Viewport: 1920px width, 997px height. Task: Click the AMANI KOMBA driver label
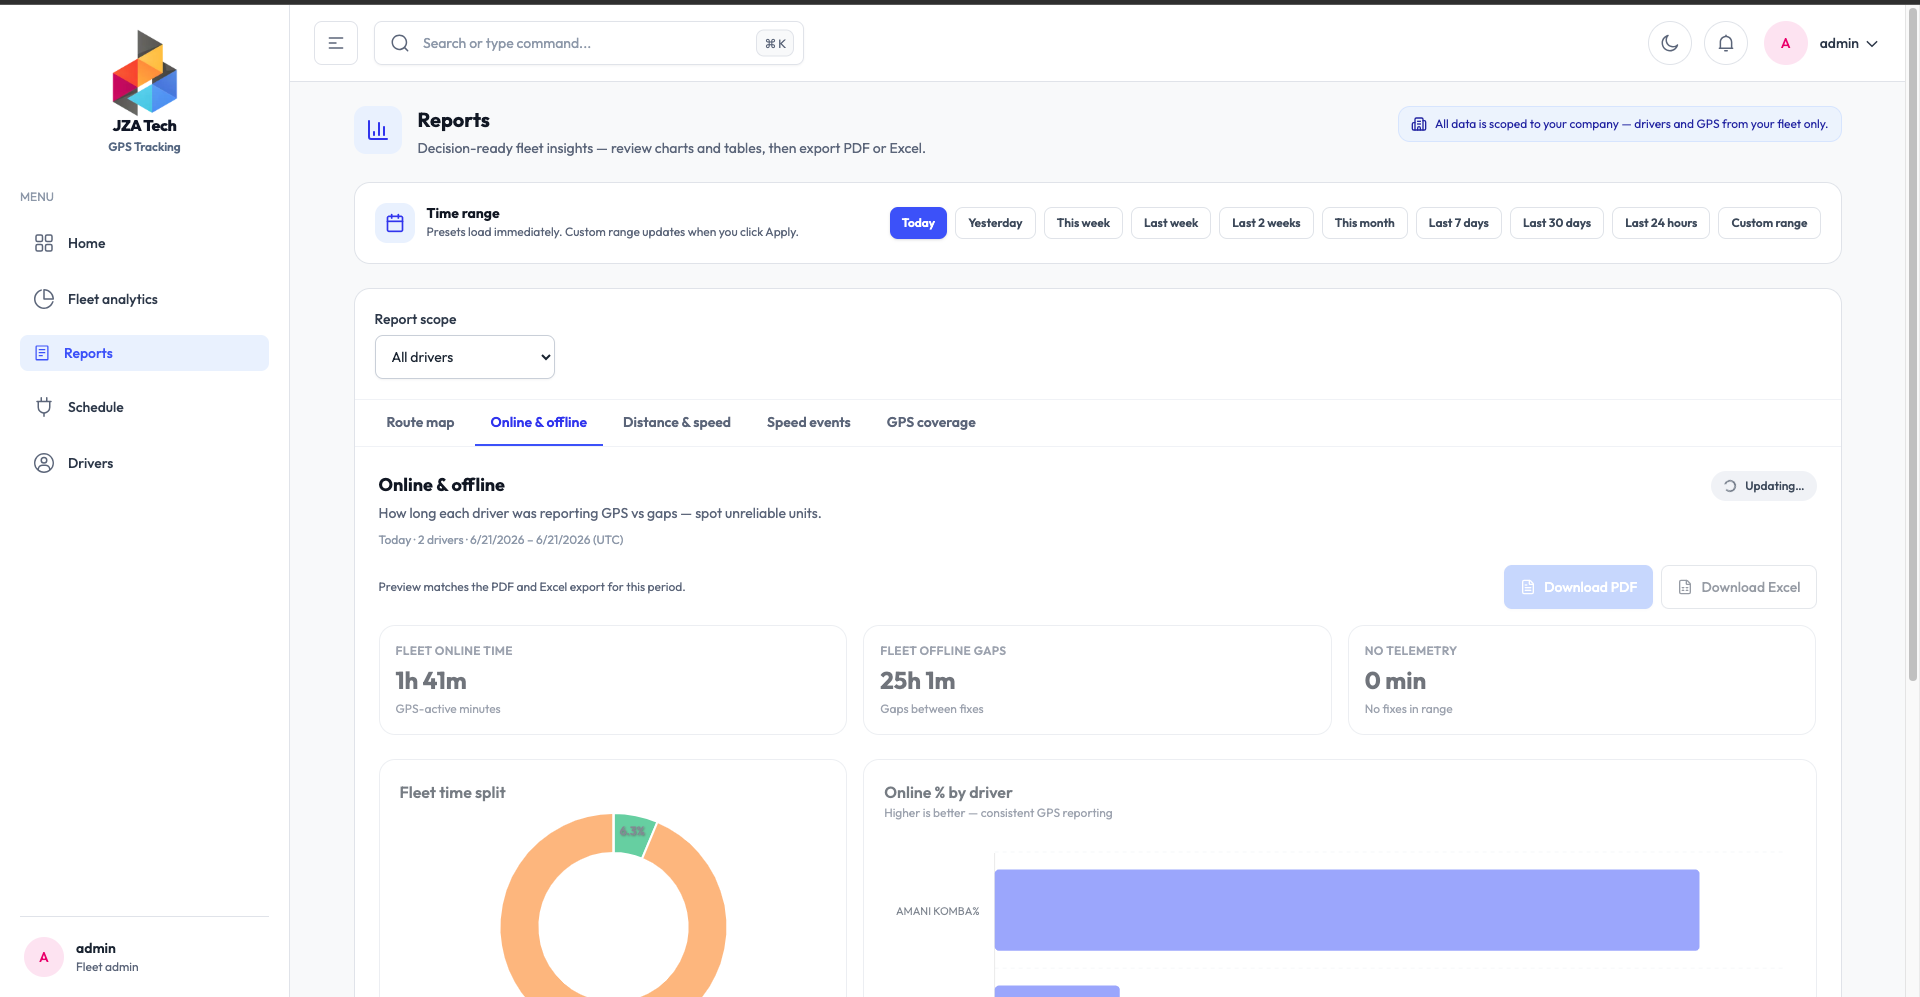(937, 911)
